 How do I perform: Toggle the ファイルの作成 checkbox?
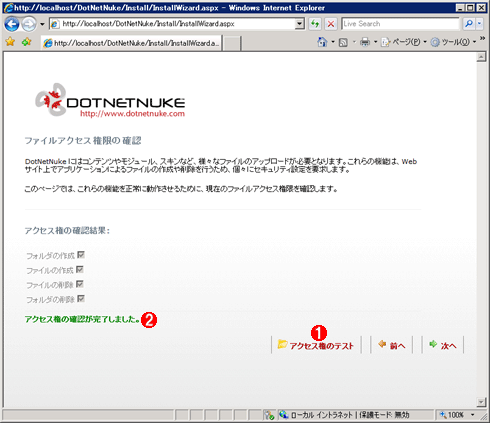tap(80, 269)
